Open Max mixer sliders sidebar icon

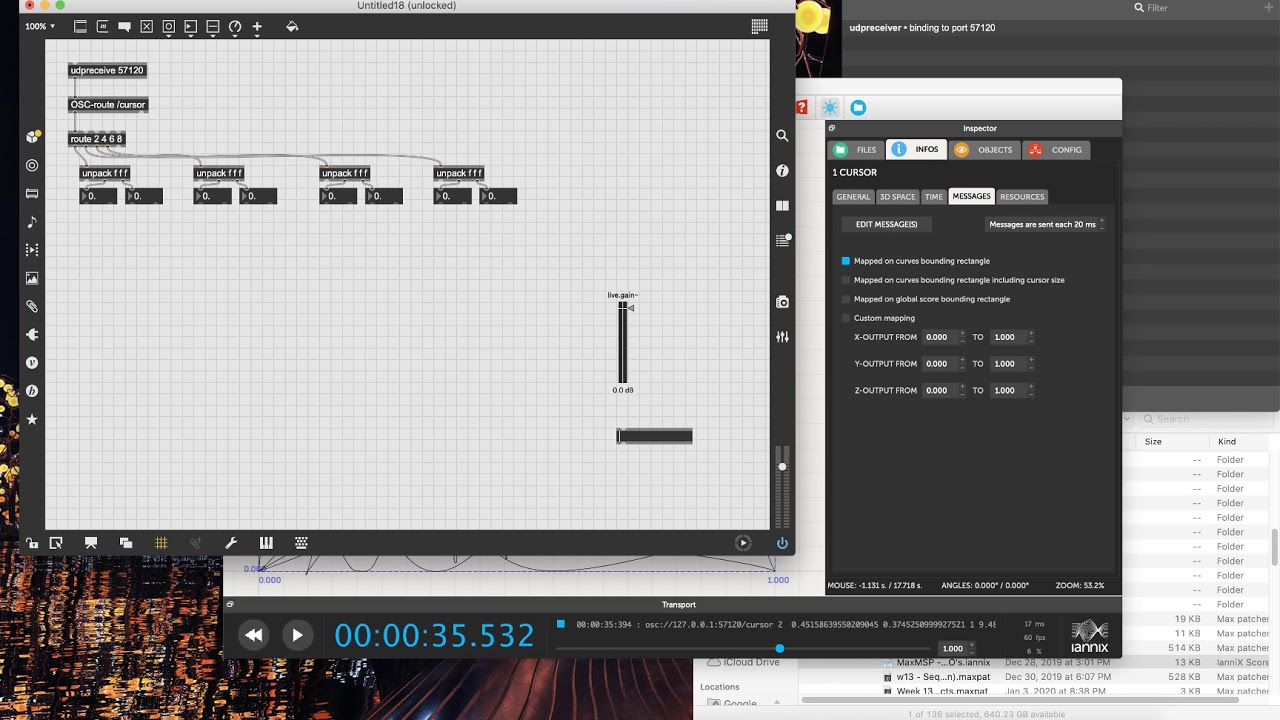782,337
